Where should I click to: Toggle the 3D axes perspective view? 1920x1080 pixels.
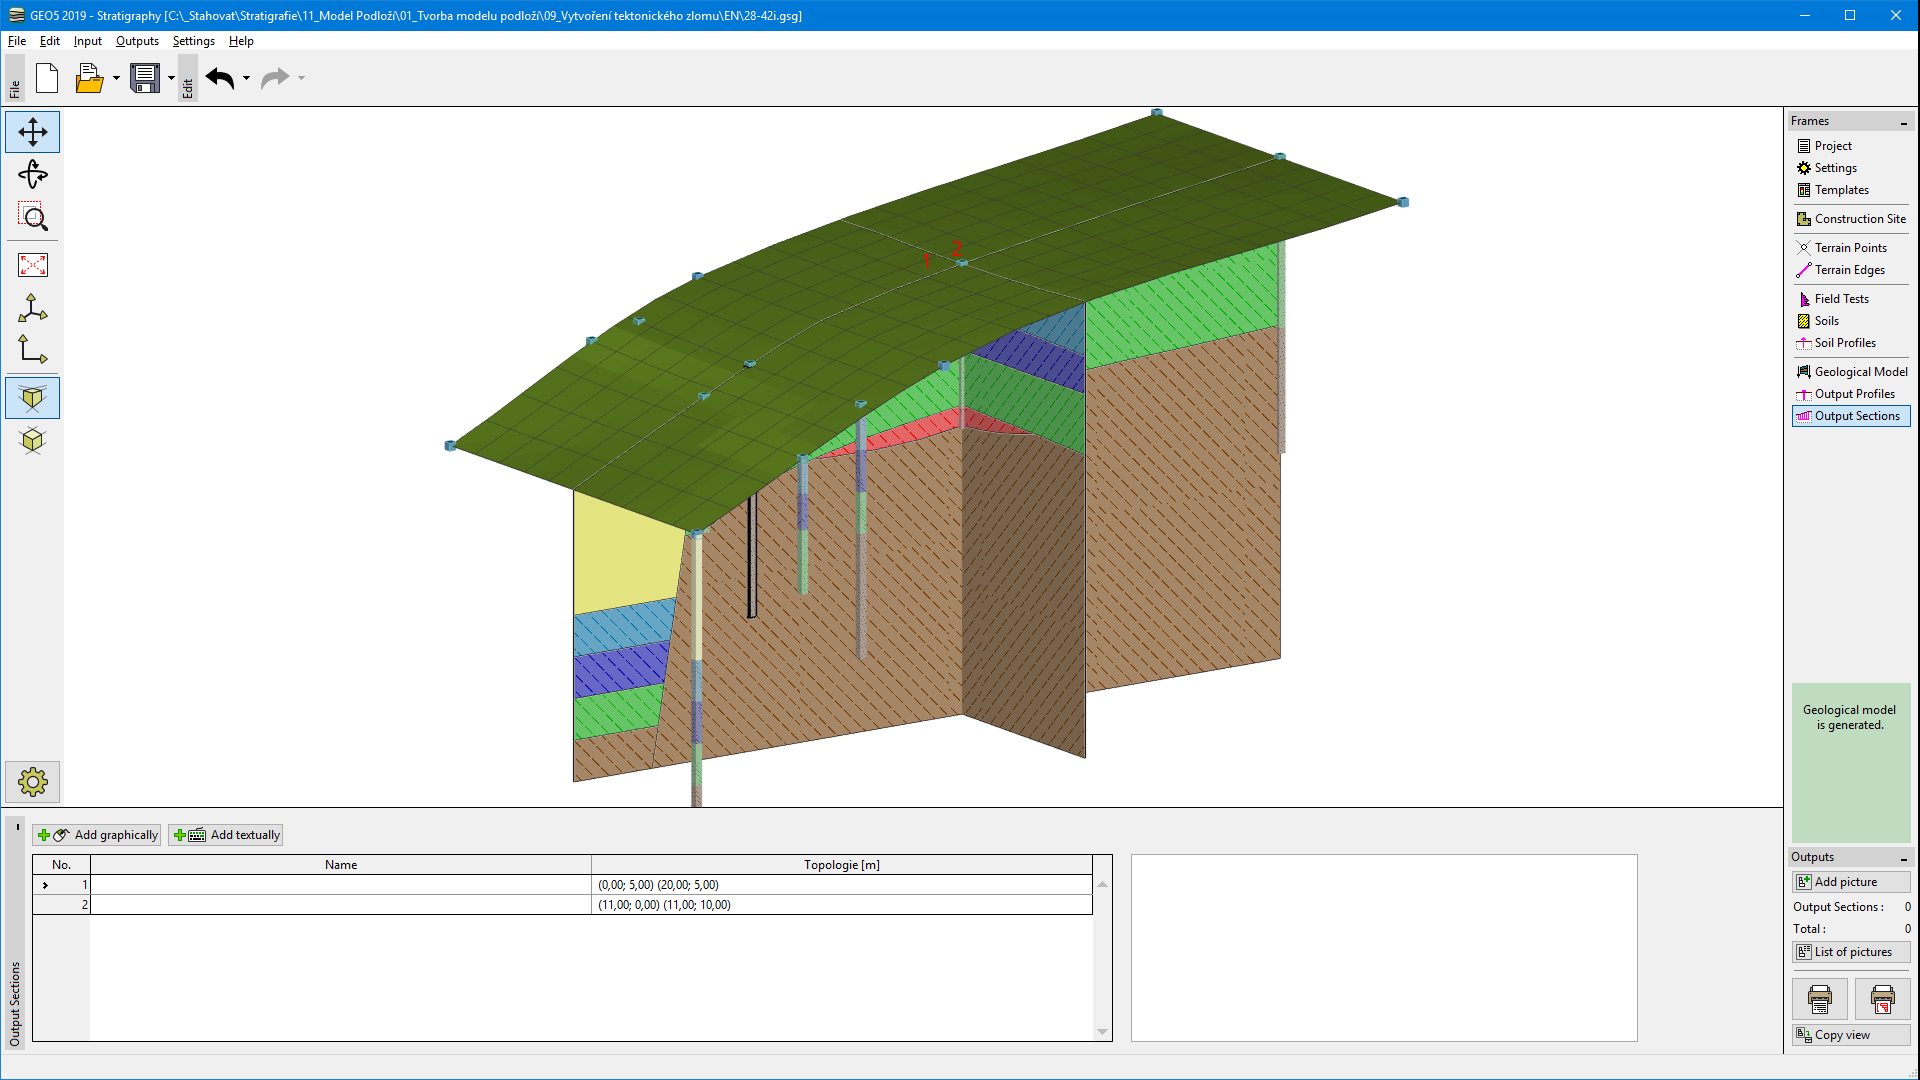(33, 308)
